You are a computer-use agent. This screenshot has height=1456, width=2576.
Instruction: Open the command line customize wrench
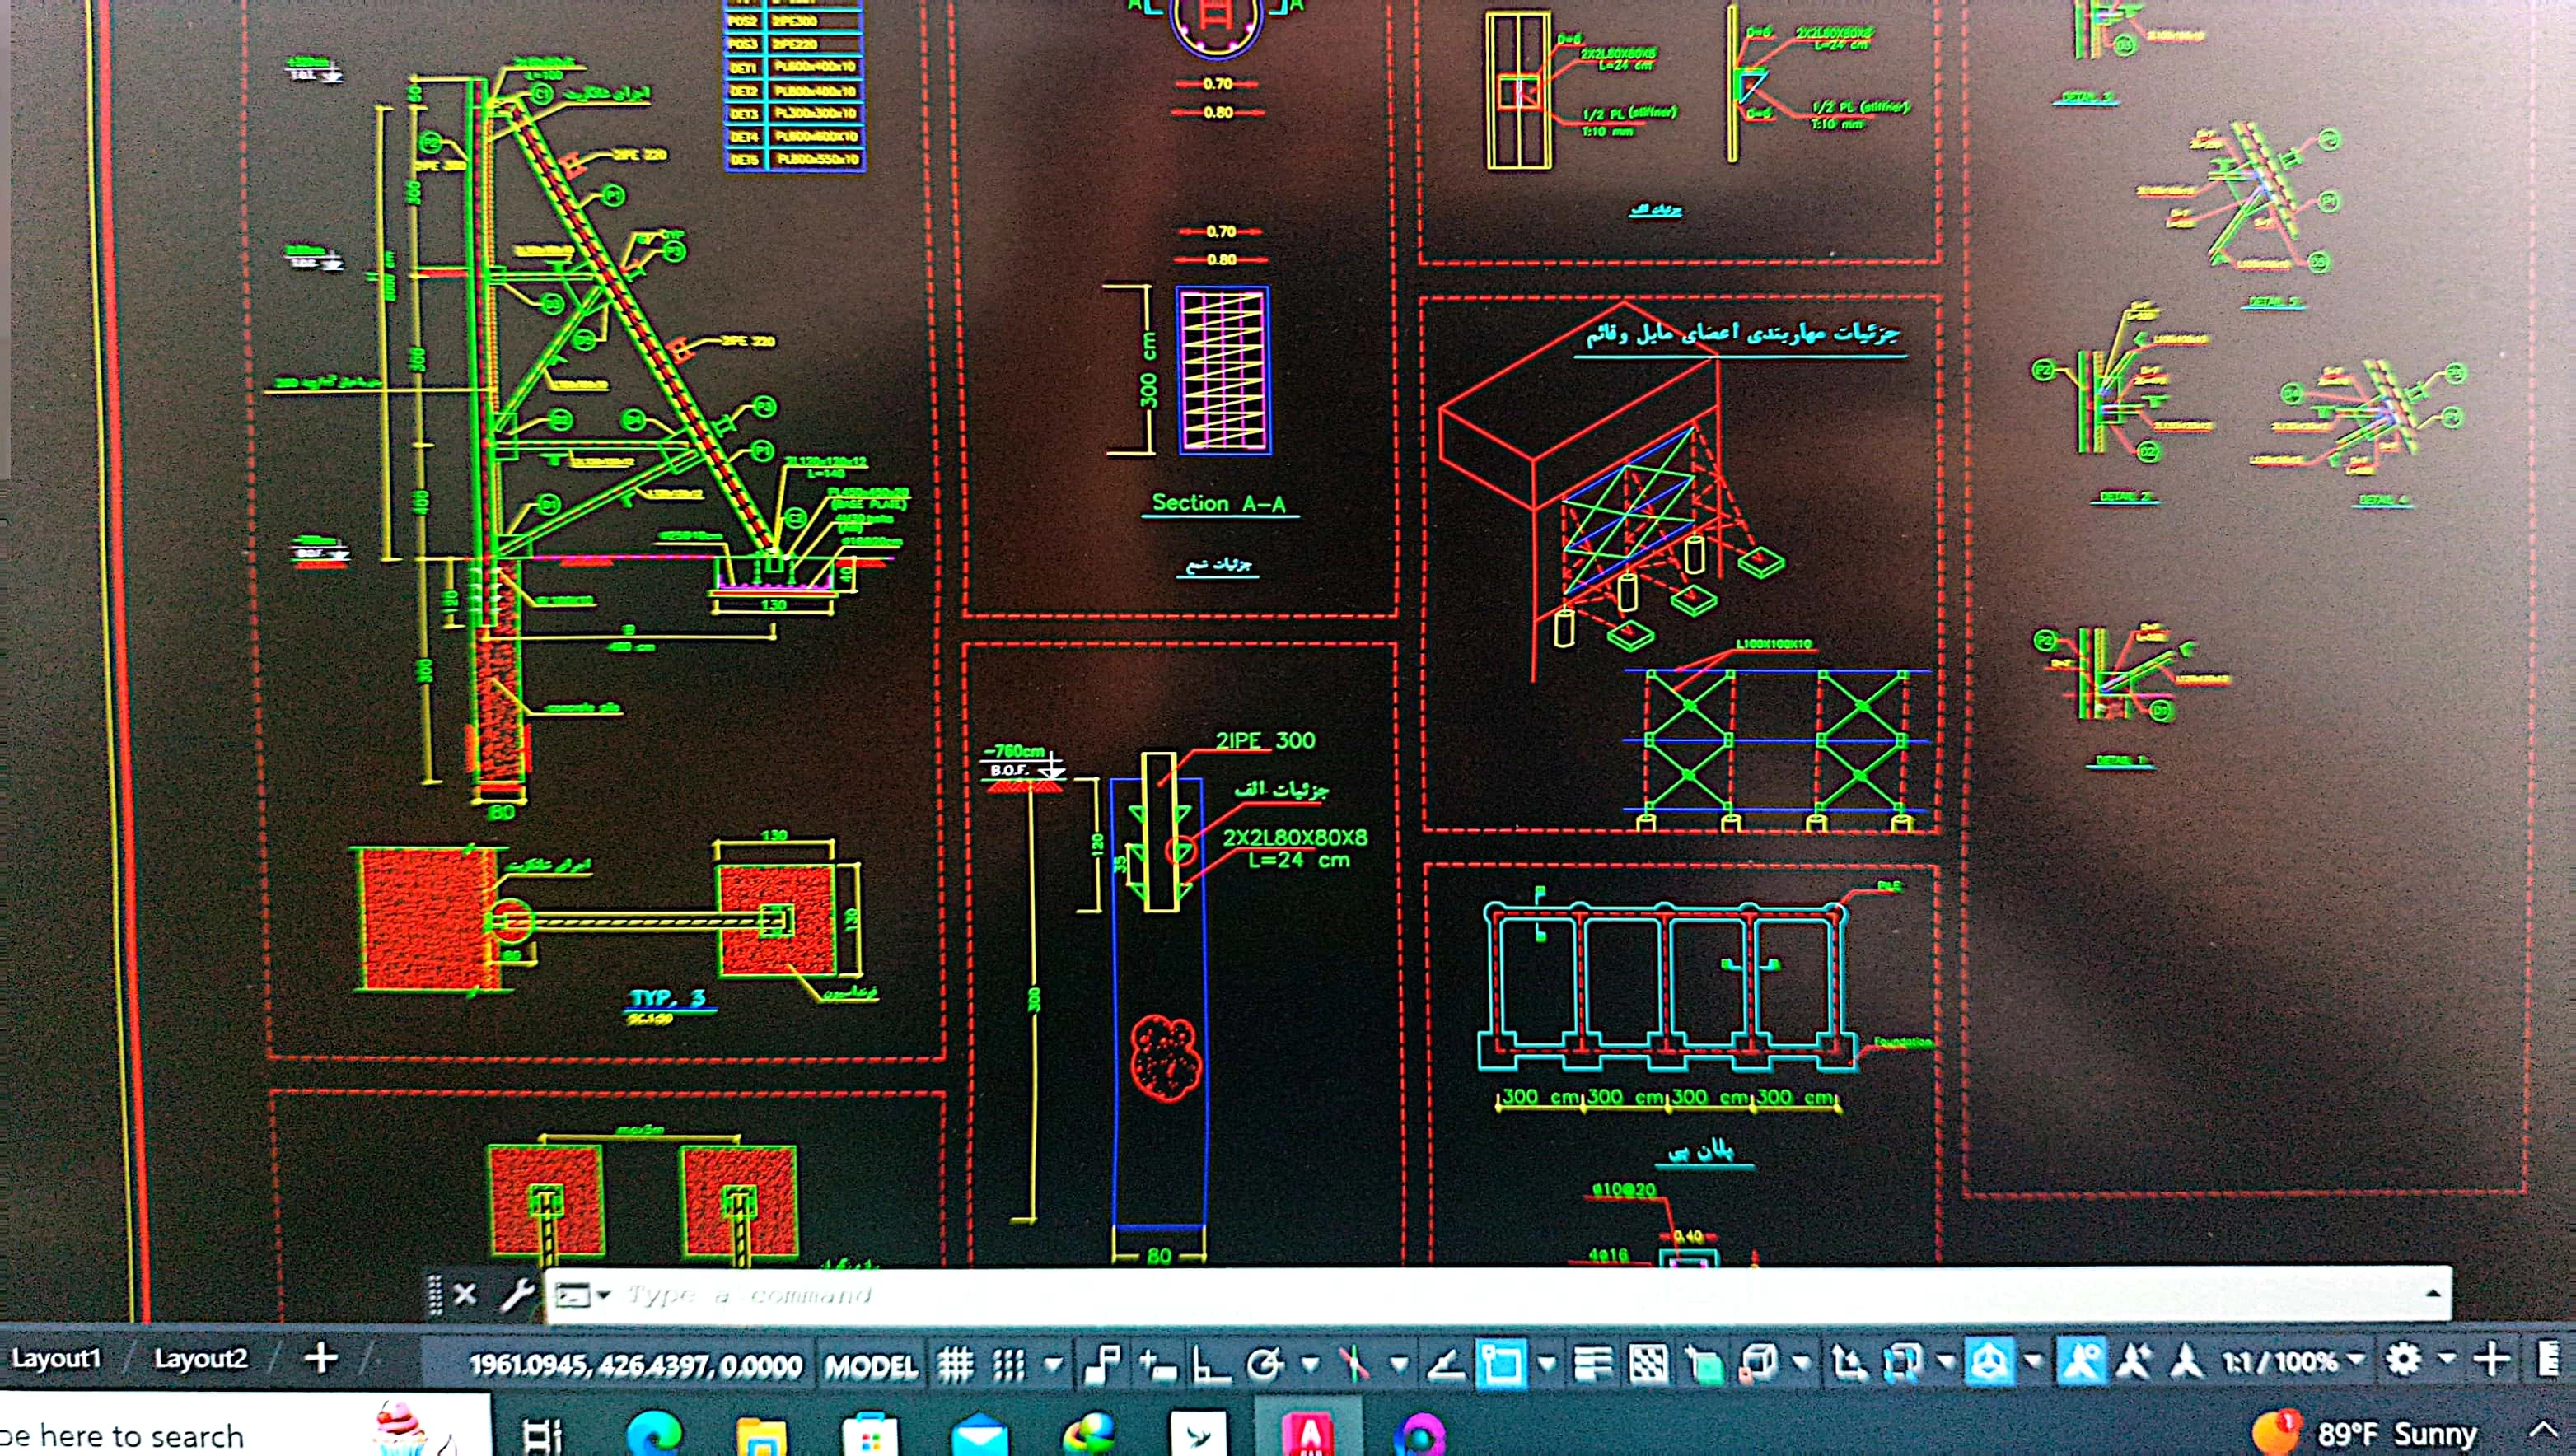tap(517, 1296)
